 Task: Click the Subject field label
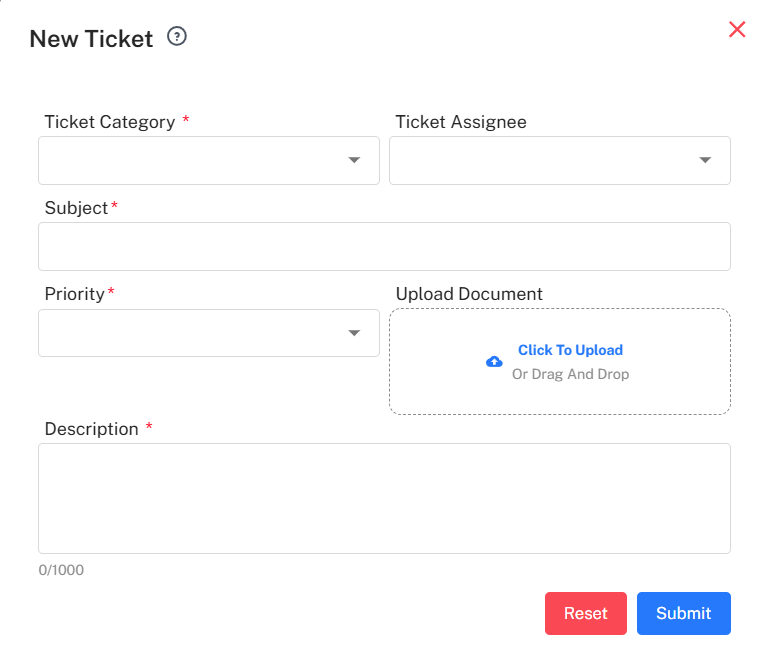point(76,208)
